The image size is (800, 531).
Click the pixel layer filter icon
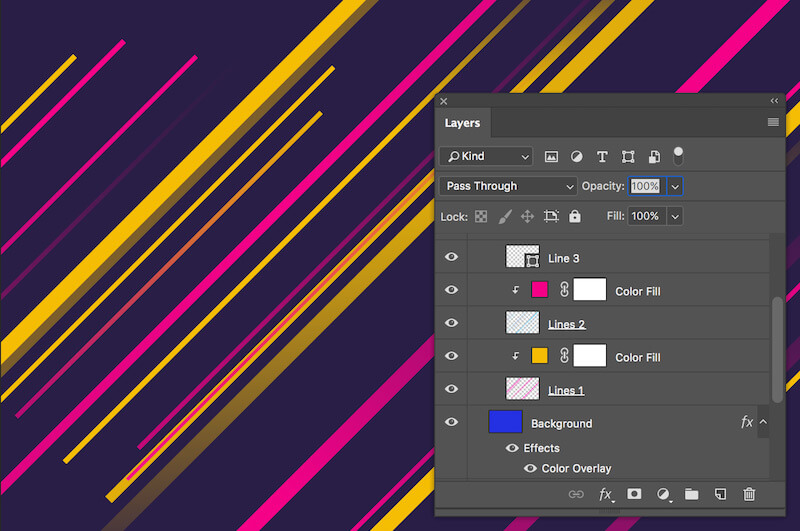[x=551, y=157]
